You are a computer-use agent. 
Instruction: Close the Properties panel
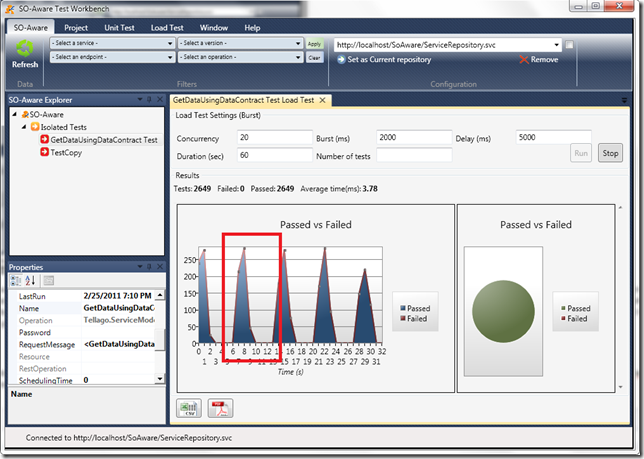pyautogui.click(x=159, y=266)
